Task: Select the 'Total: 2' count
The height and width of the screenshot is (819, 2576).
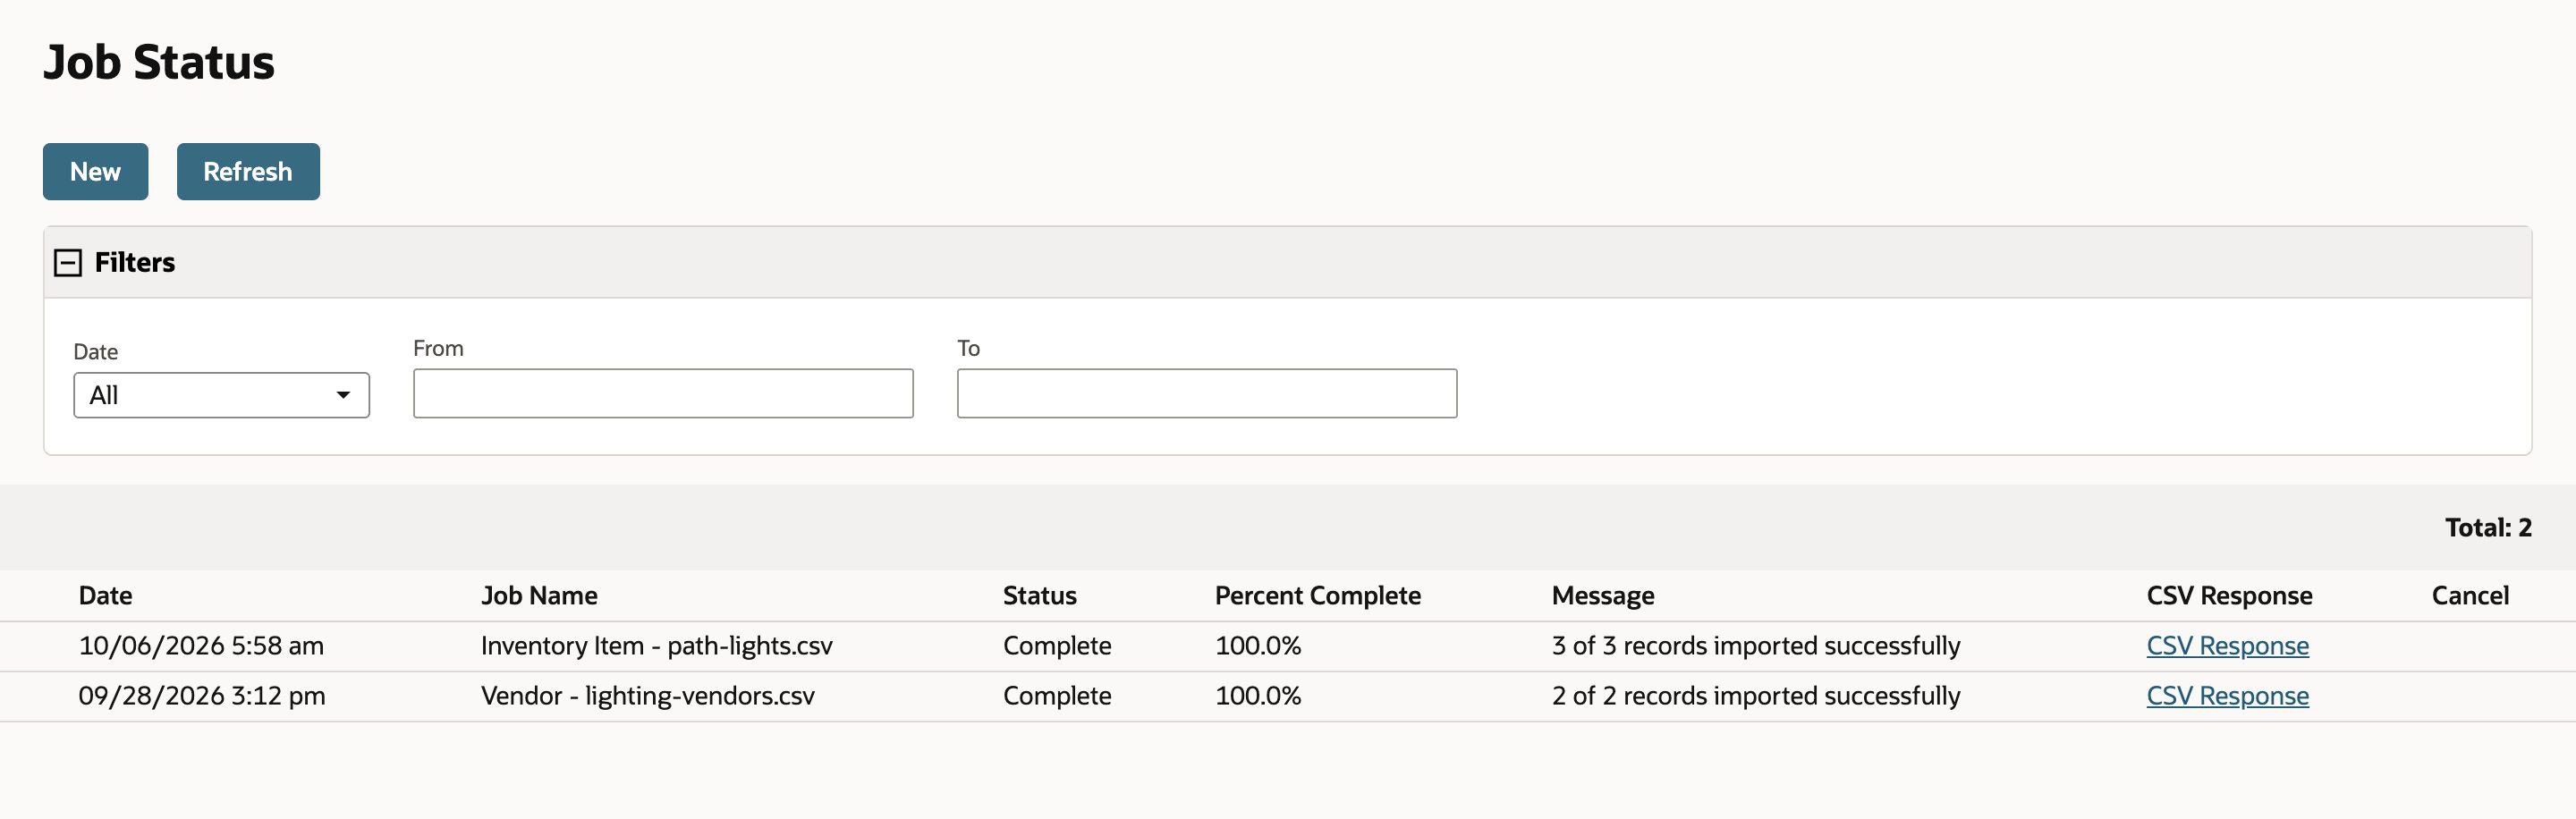Action: tap(2488, 528)
